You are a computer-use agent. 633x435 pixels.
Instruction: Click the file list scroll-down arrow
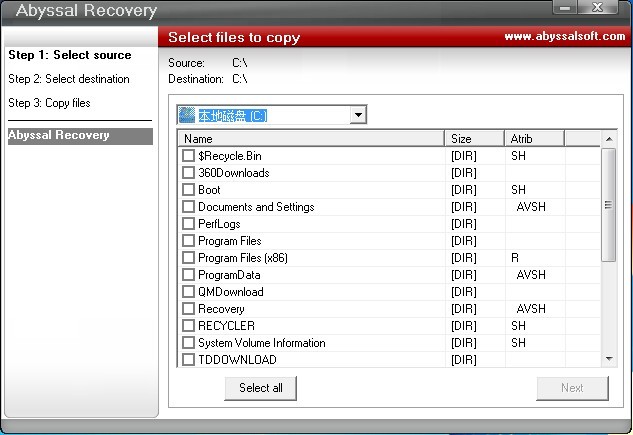coord(609,359)
